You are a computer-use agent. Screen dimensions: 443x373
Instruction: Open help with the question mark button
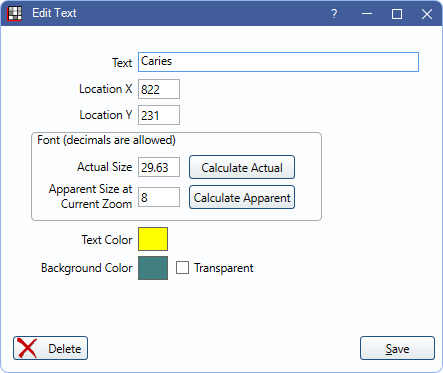334,14
